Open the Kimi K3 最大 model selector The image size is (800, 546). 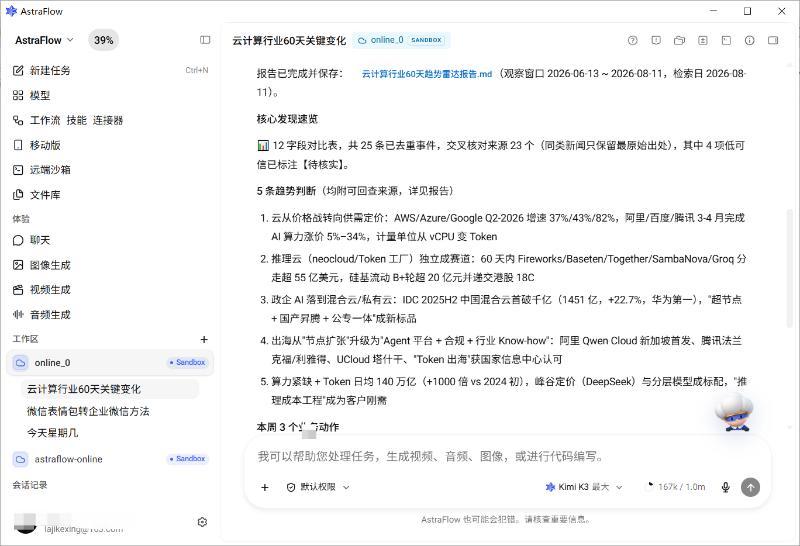(584, 487)
